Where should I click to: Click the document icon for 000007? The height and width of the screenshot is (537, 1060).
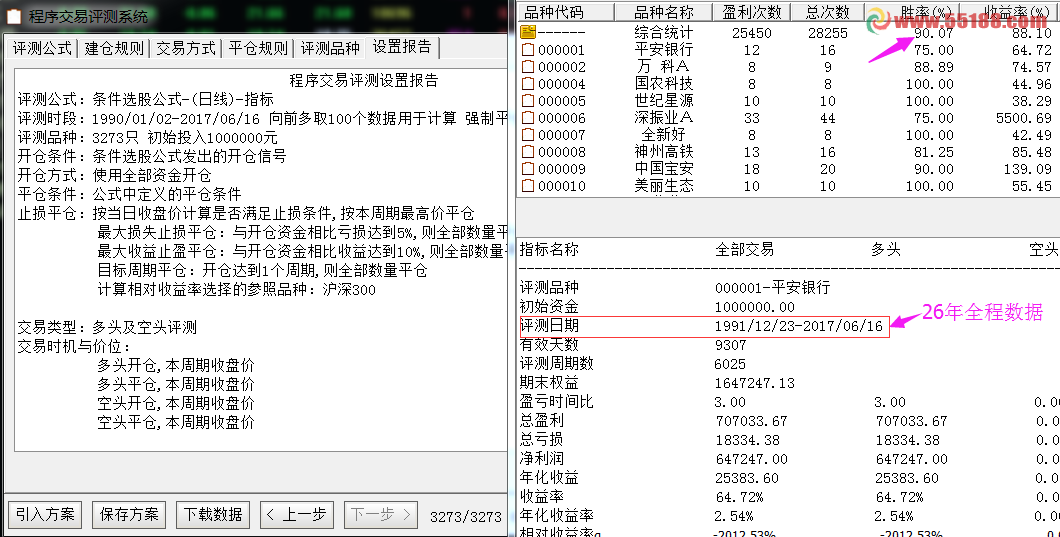coord(528,135)
